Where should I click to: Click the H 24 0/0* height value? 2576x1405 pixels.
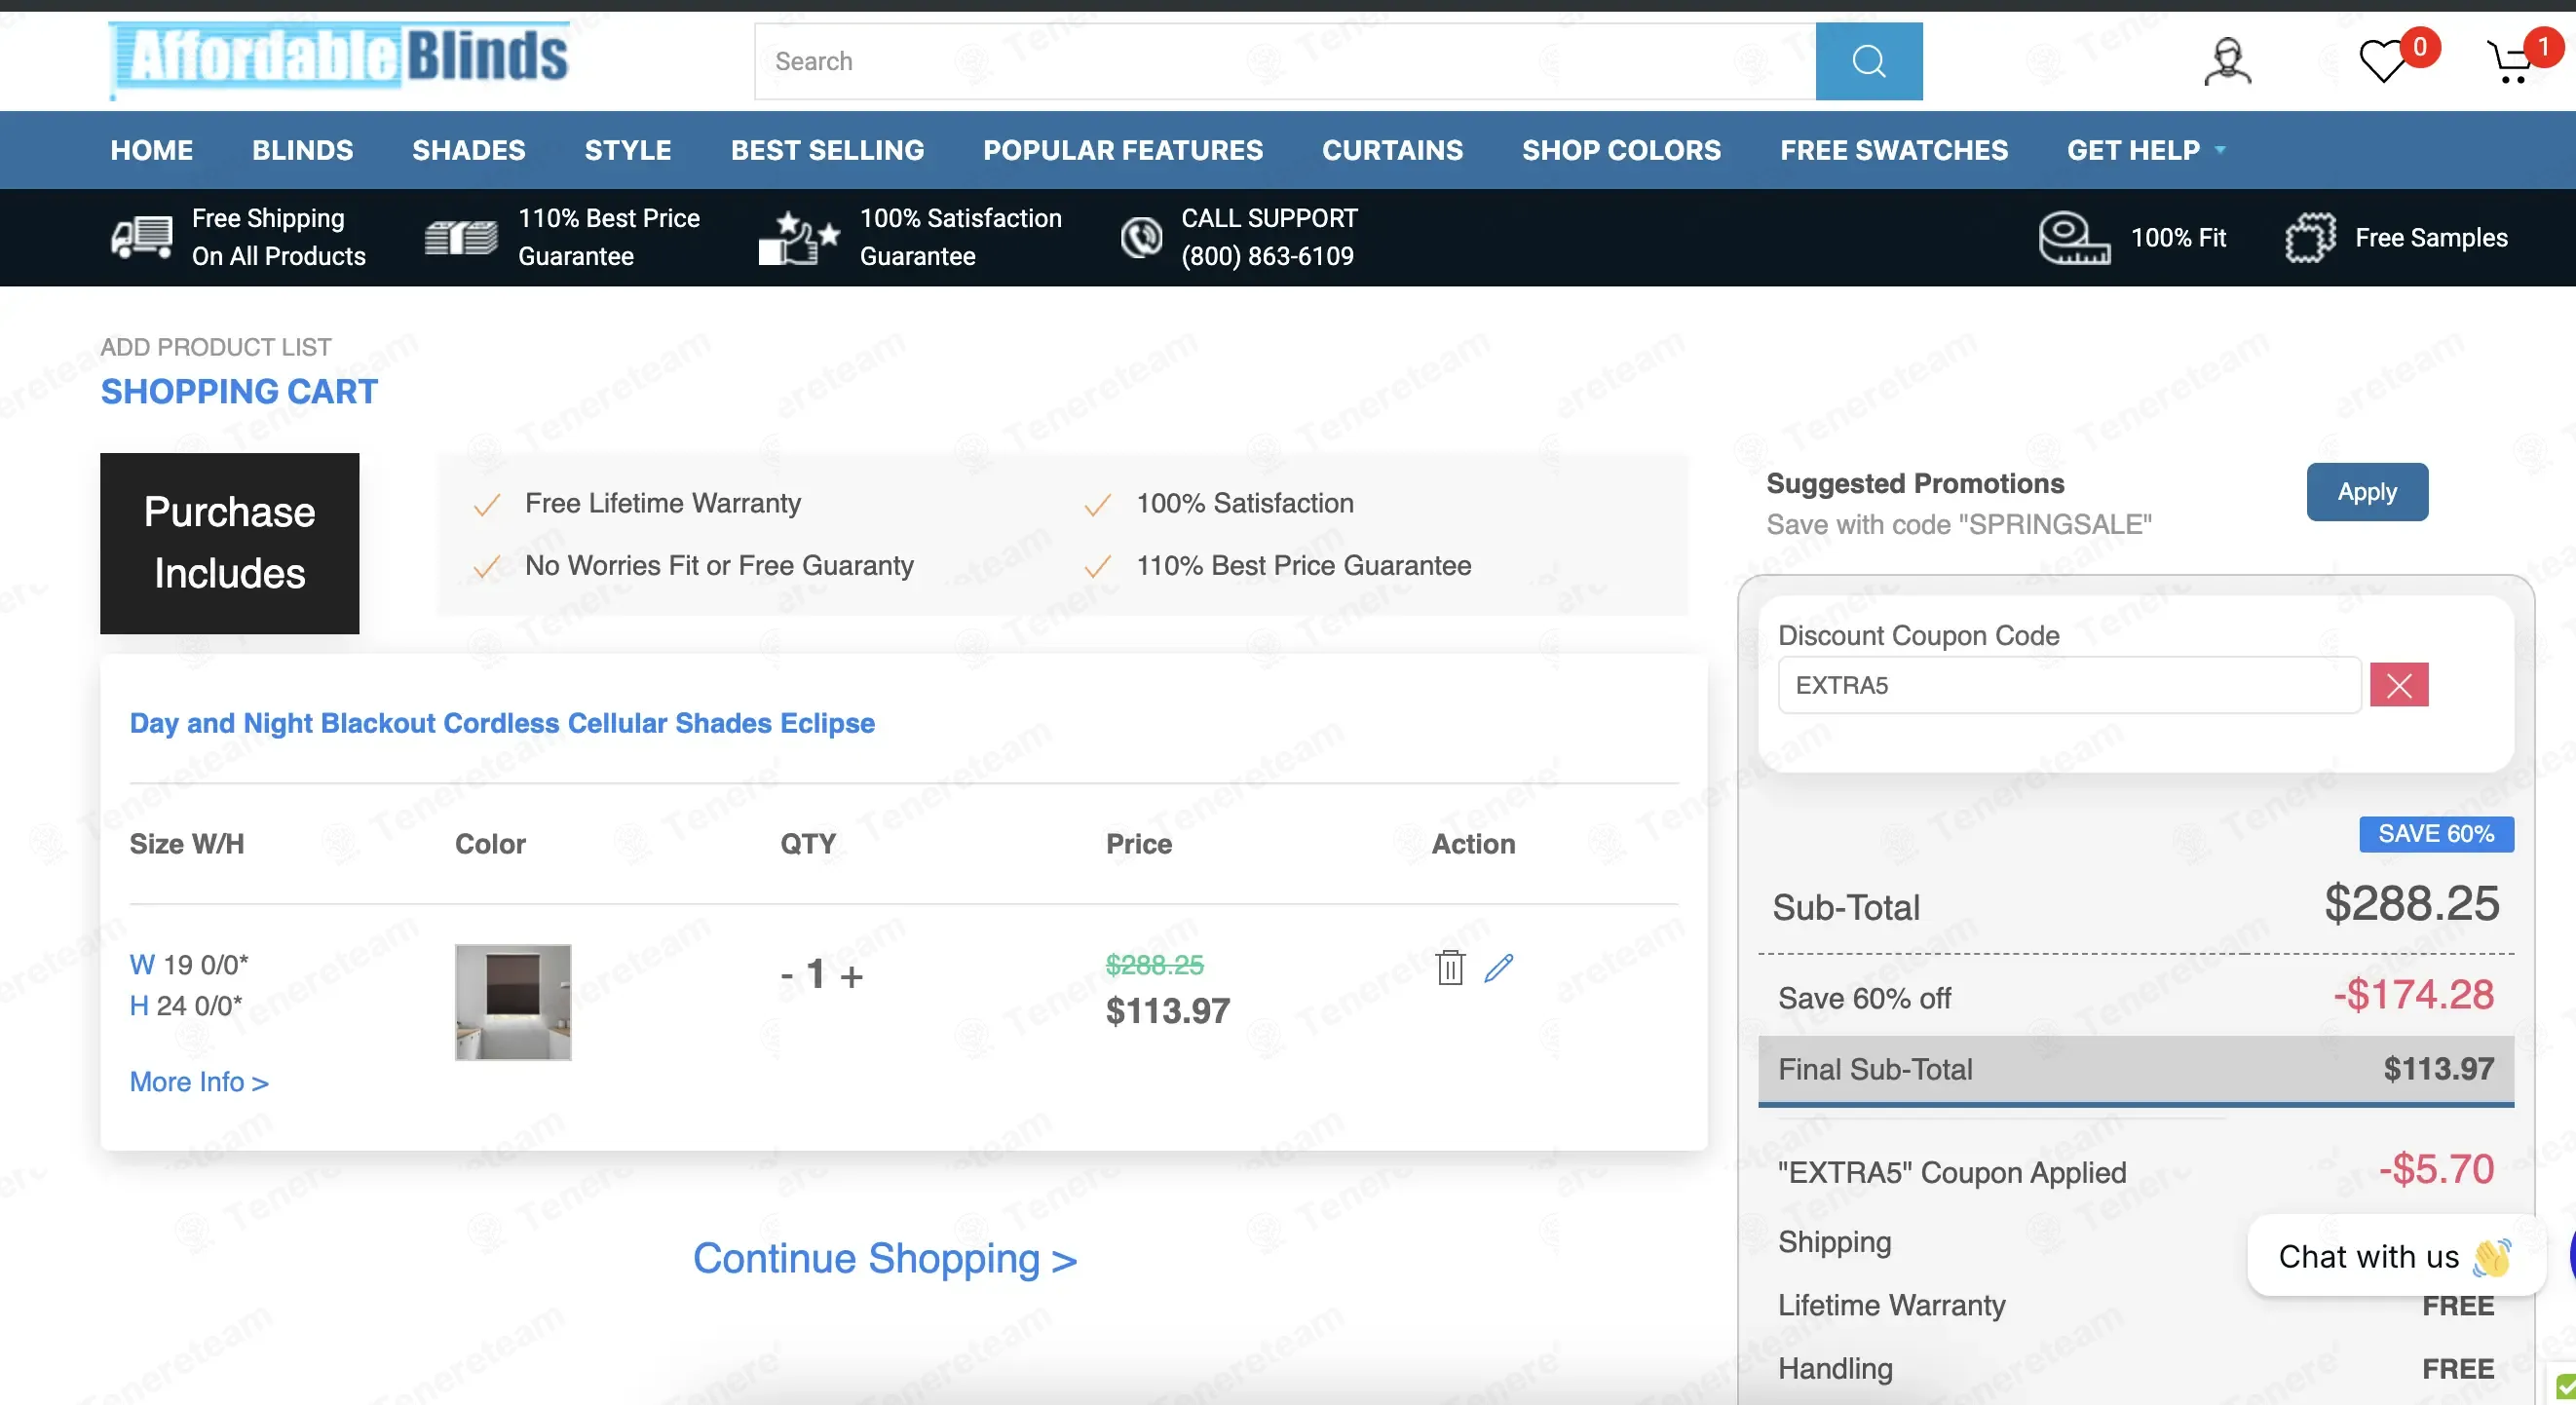click(x=186, y=1006)
